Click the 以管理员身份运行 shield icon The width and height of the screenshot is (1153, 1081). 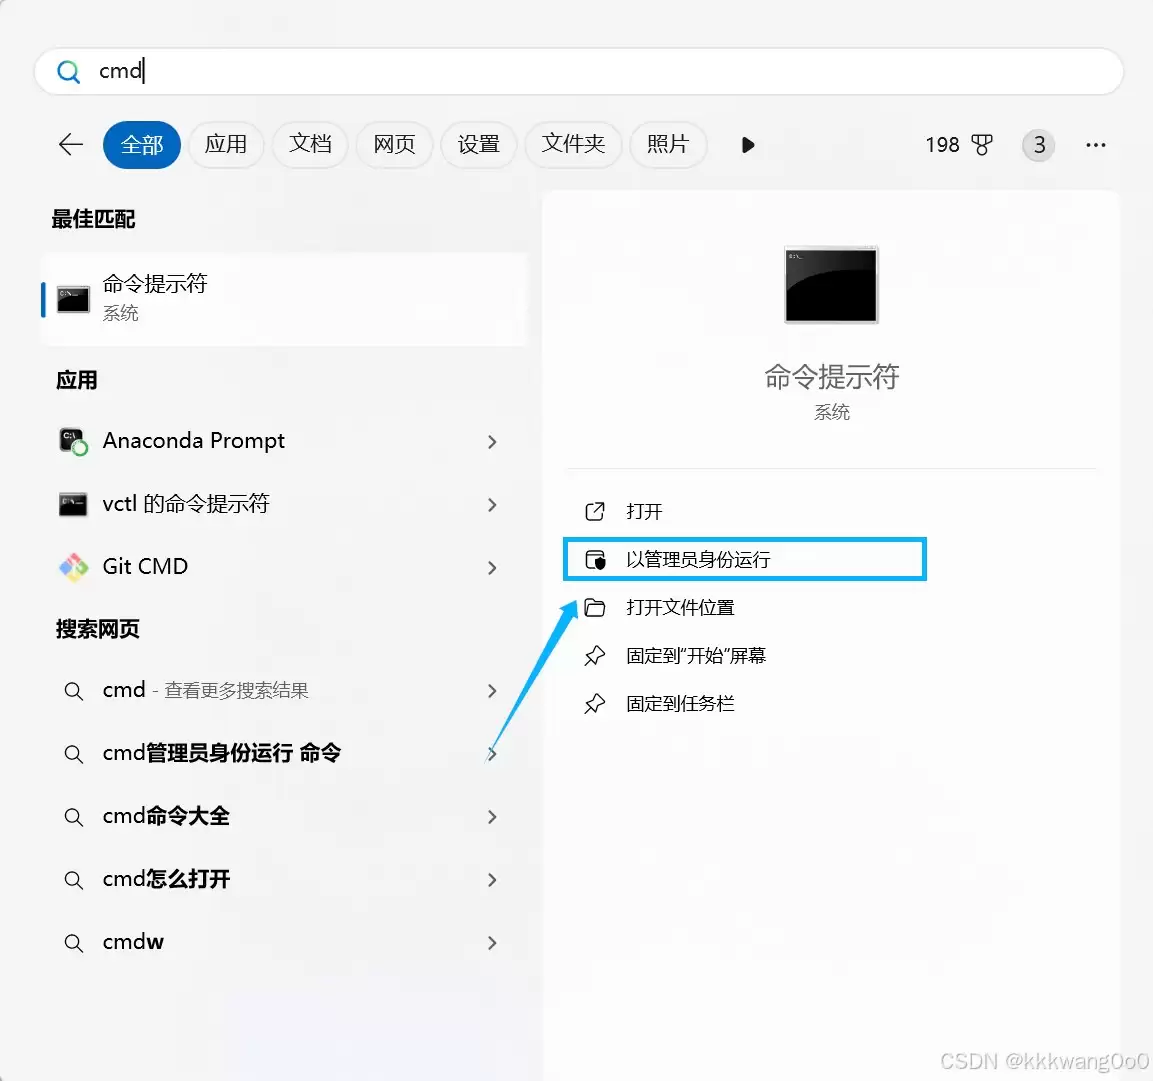point(595,559)
